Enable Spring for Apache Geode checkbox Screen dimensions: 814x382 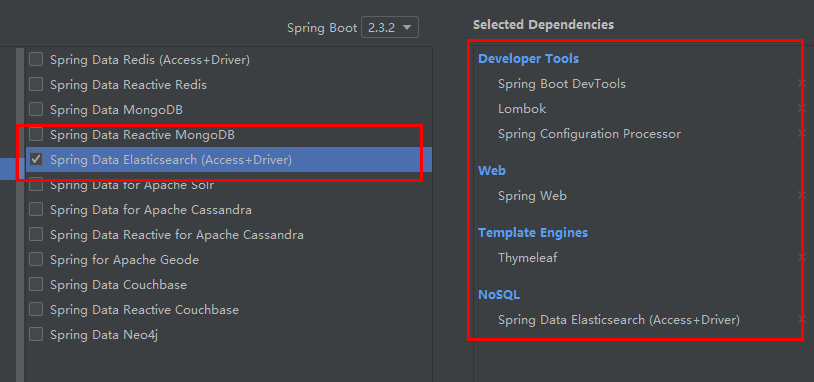[x=36, y=260]
